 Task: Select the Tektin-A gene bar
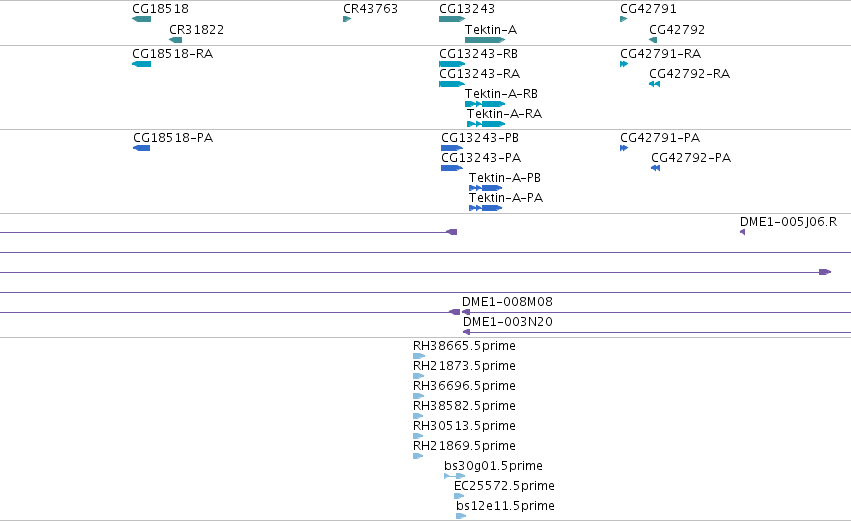click(x=485, y=40)
